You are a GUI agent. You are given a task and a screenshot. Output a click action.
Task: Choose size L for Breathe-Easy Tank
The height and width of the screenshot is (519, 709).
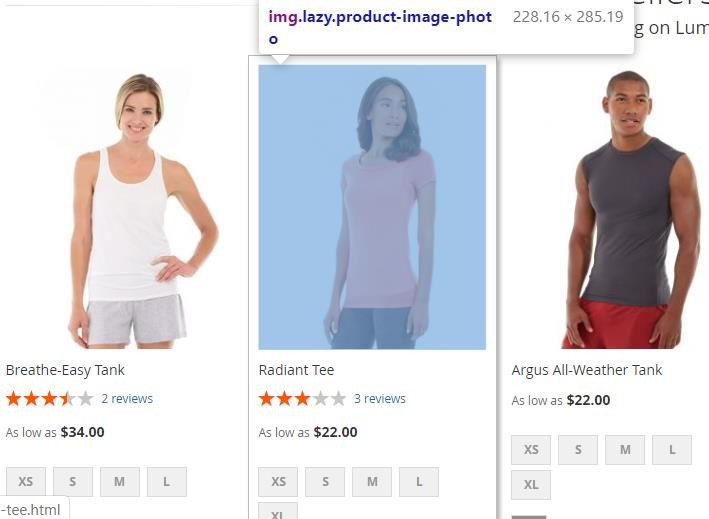167,482
